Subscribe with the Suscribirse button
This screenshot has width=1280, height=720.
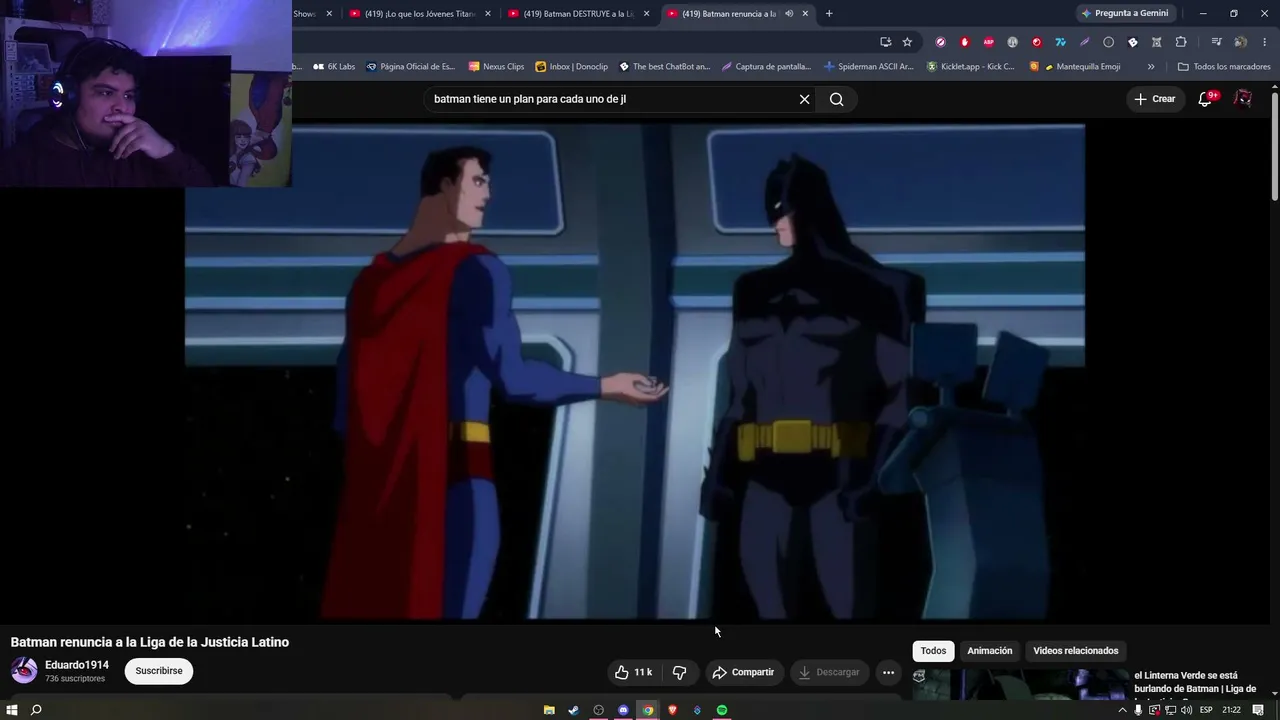click(x=159, y=671)
